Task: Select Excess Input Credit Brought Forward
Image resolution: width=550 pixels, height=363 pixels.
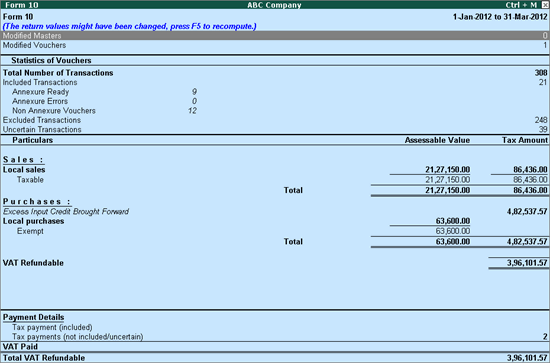Action: pos(275,211)
